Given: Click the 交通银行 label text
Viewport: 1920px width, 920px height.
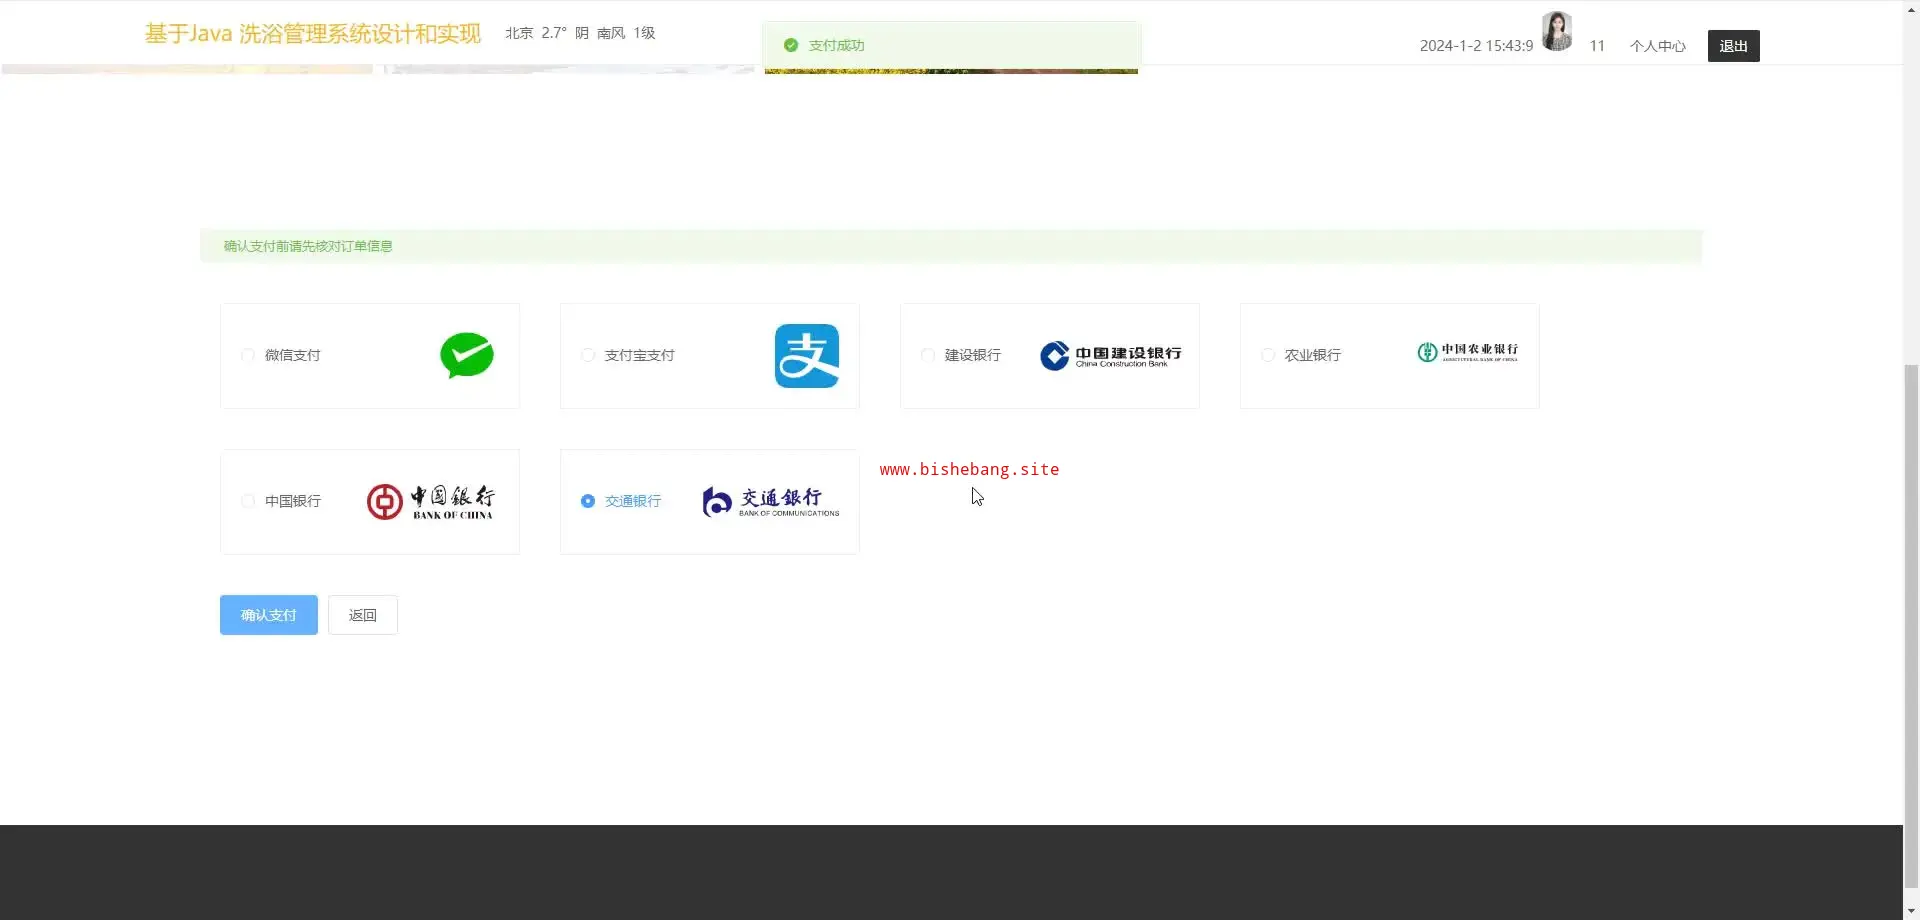Looking at the screenshot, I should [633, 501].
